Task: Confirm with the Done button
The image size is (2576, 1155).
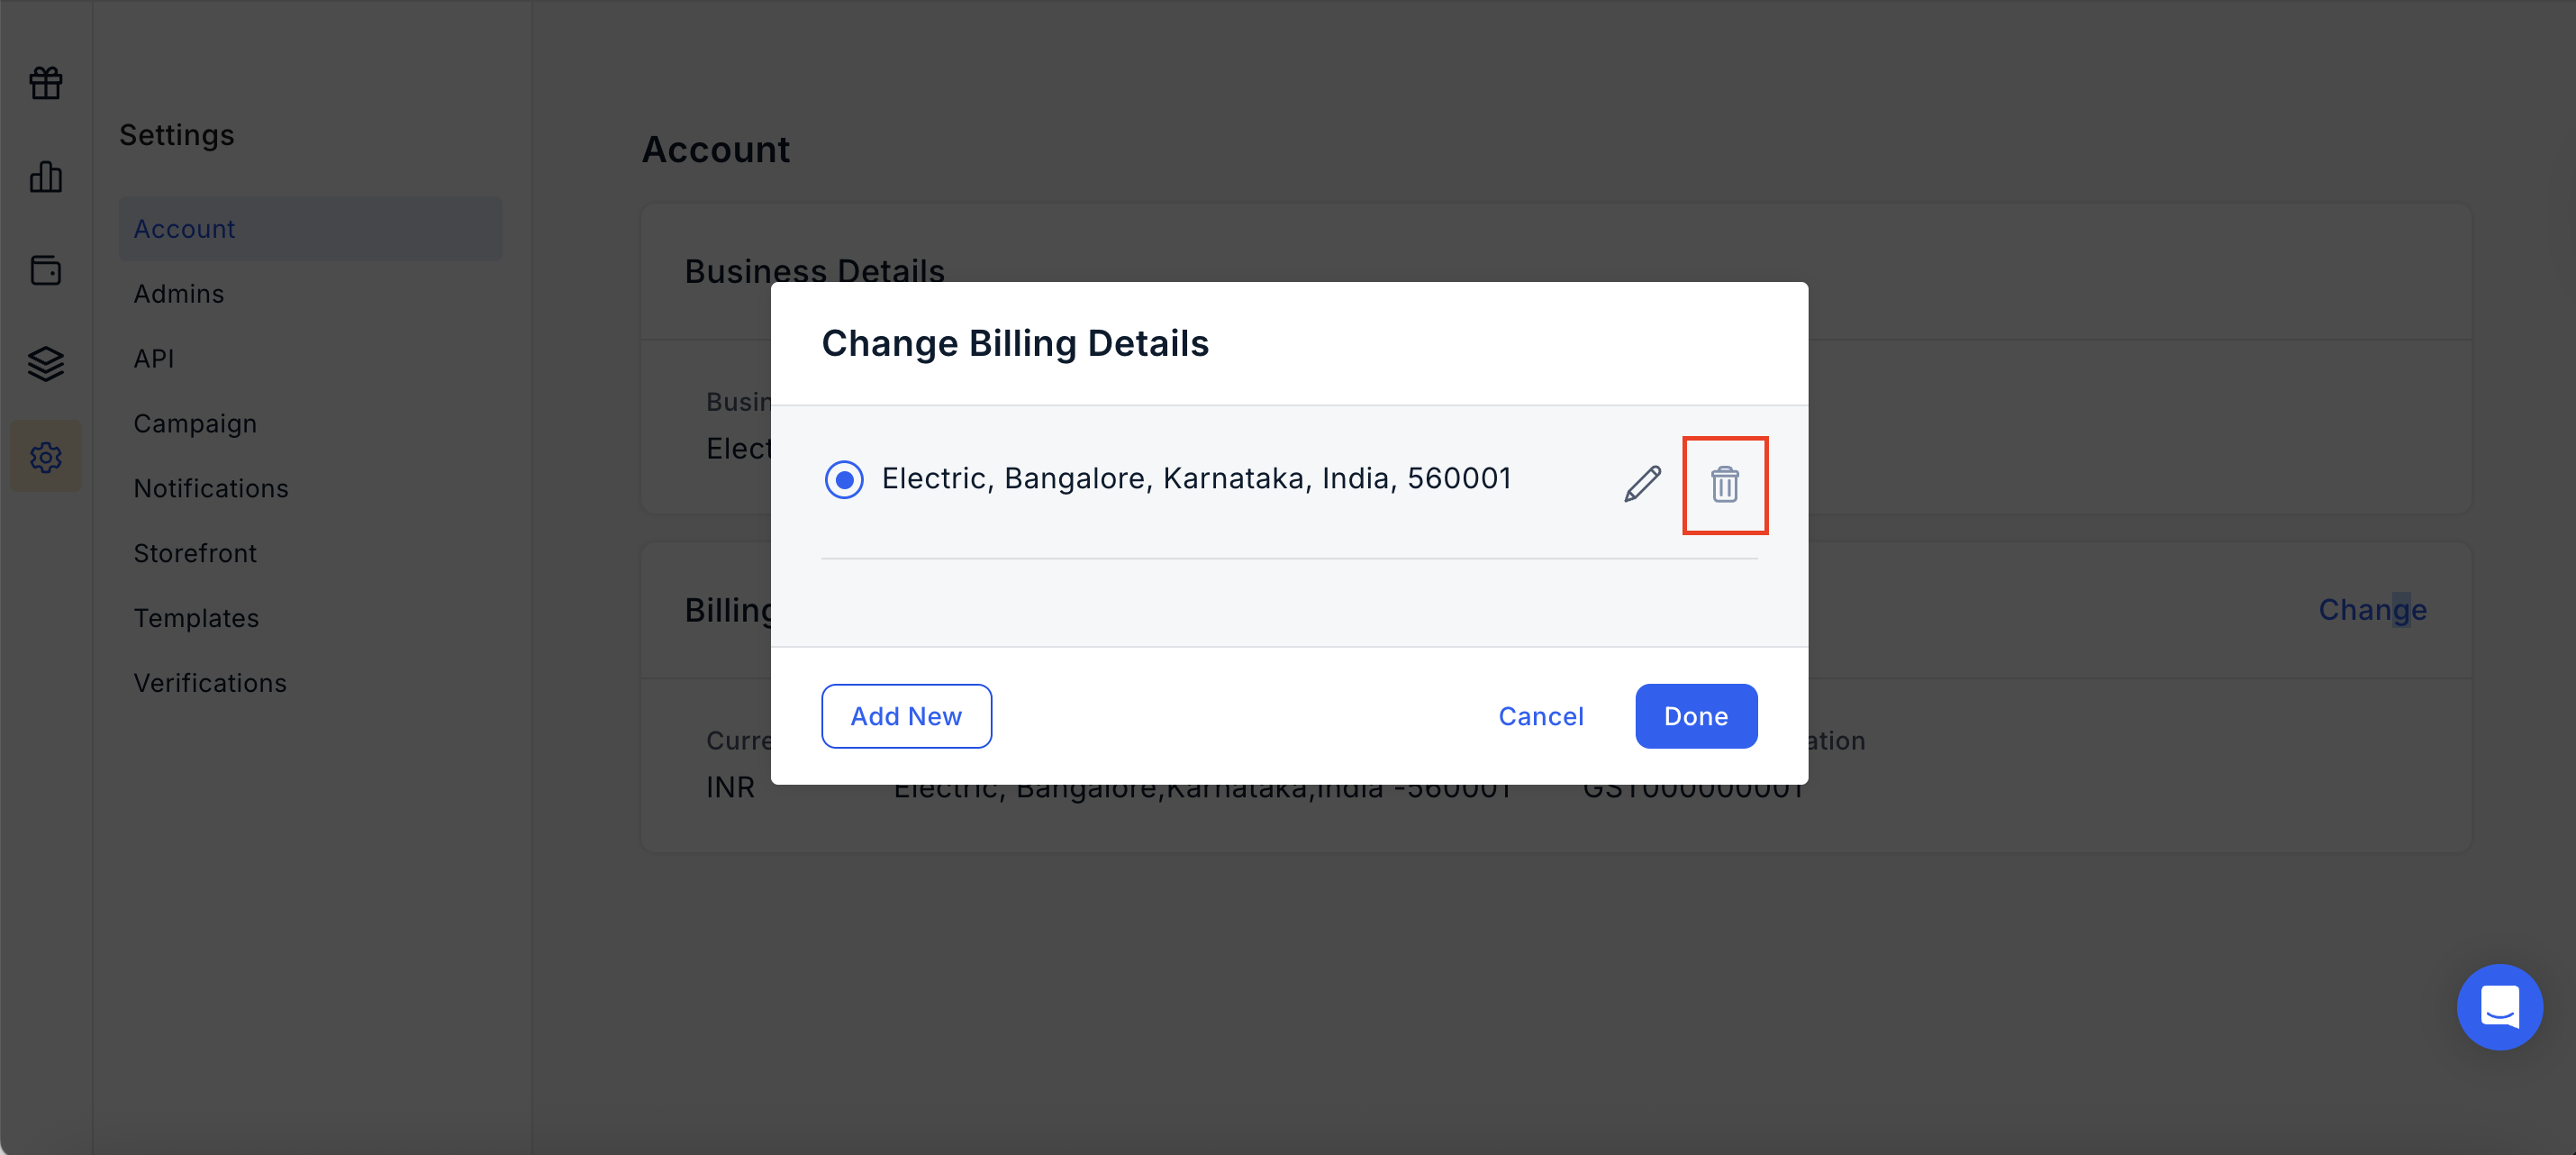Action: click(1696, 716)
